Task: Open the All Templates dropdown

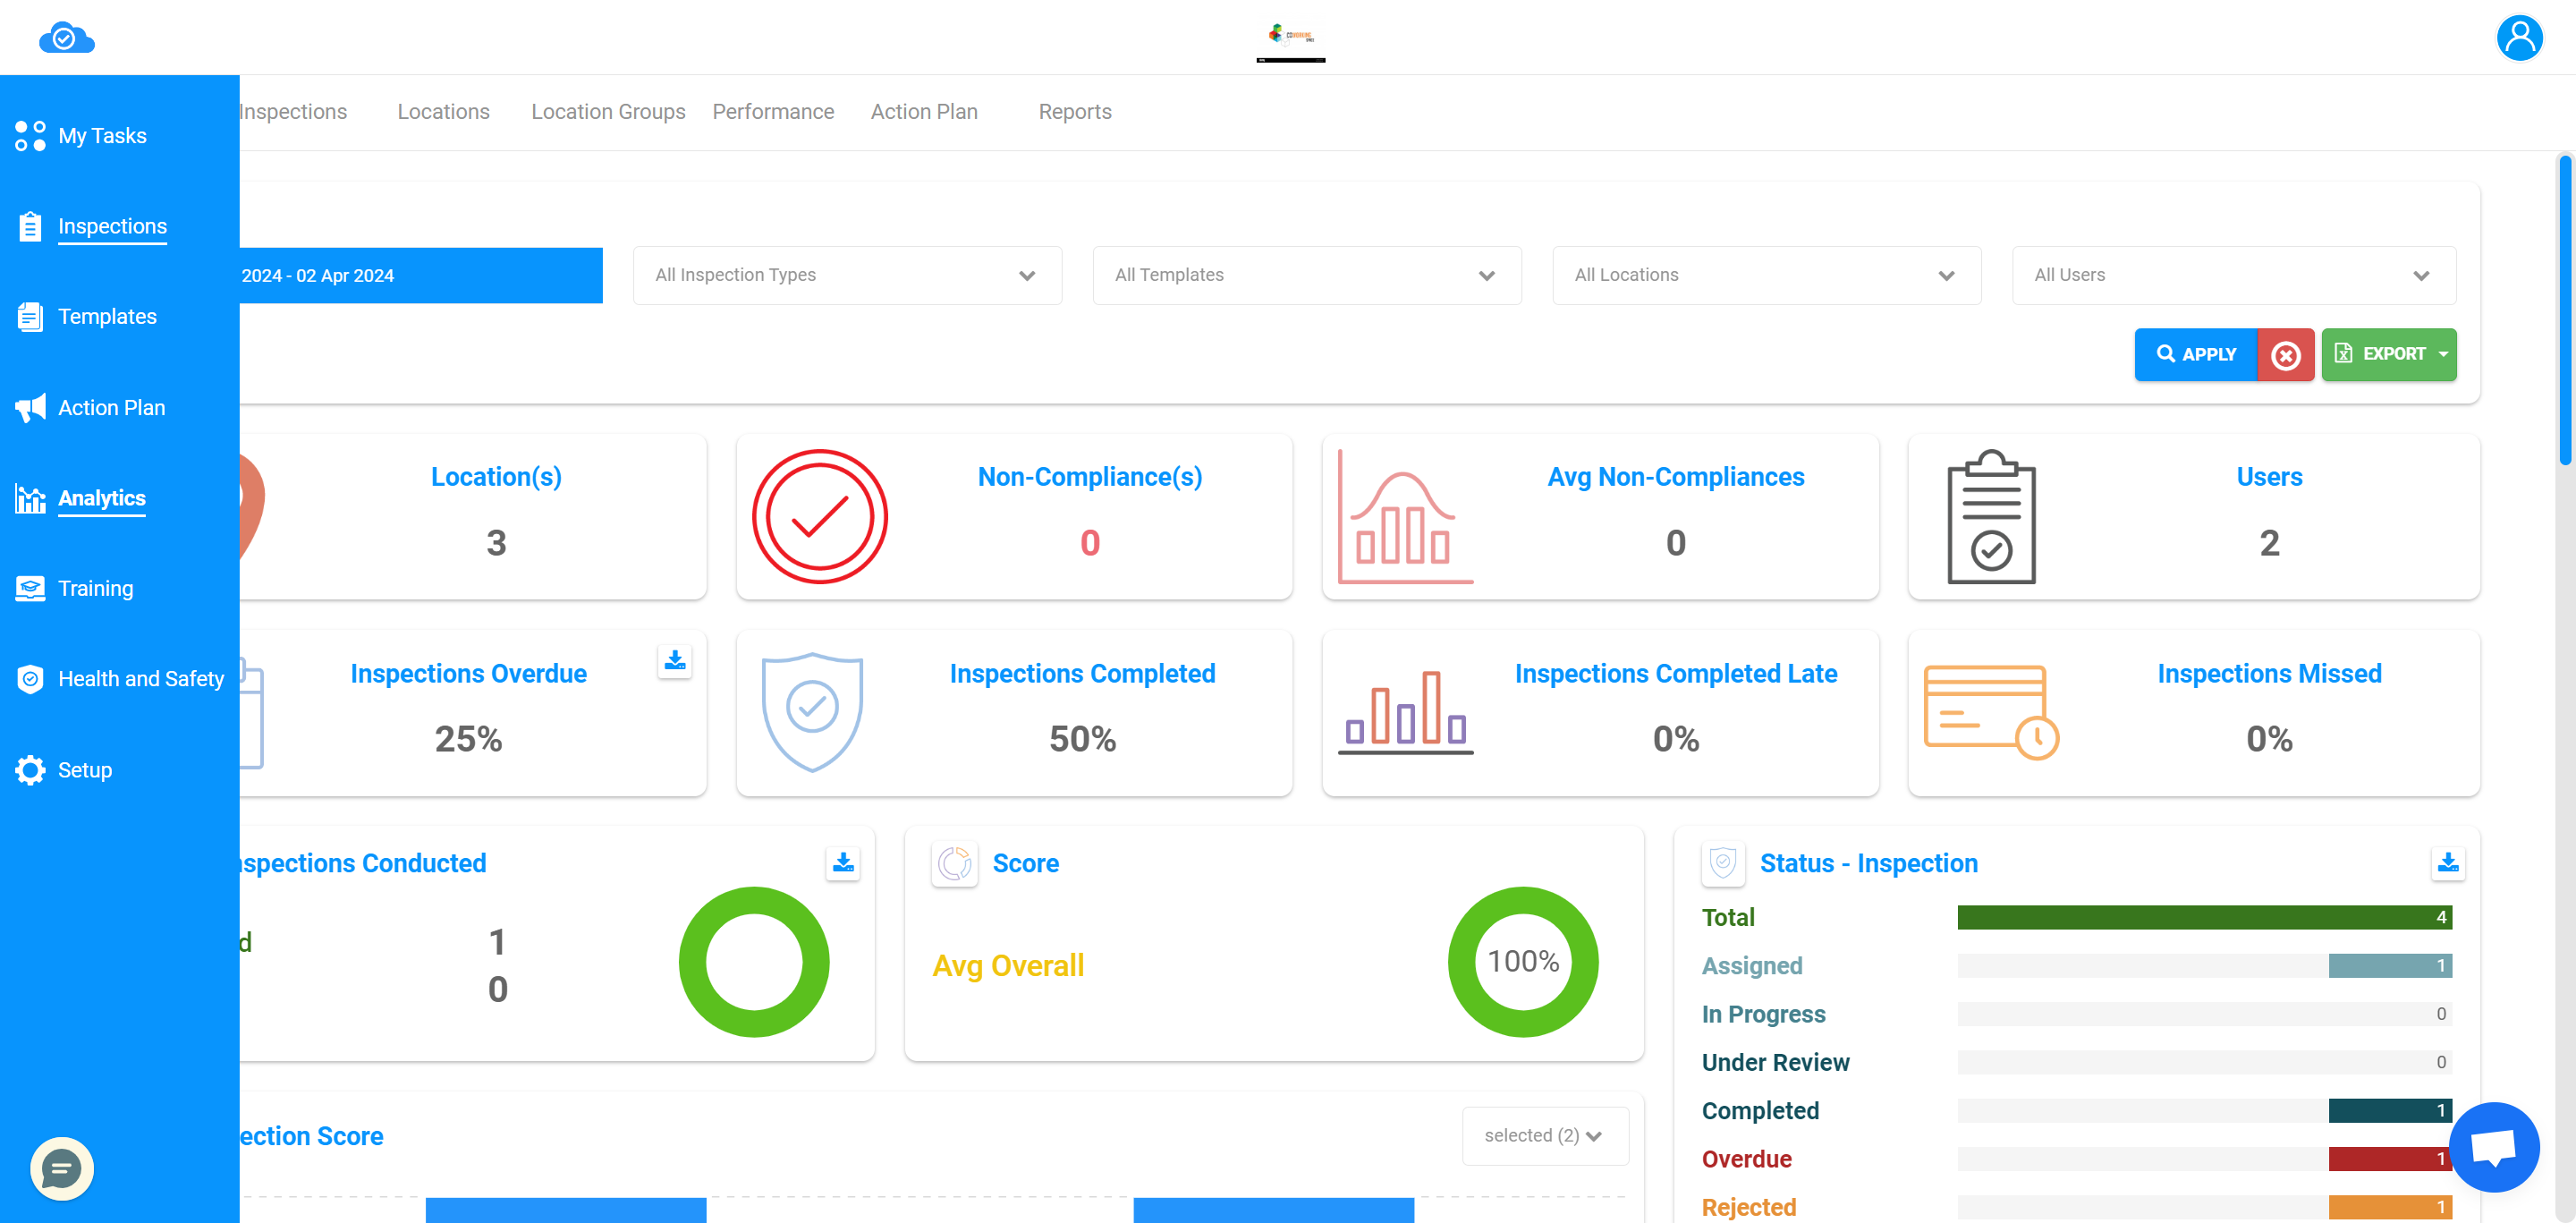Action: tap(1307, 275)
